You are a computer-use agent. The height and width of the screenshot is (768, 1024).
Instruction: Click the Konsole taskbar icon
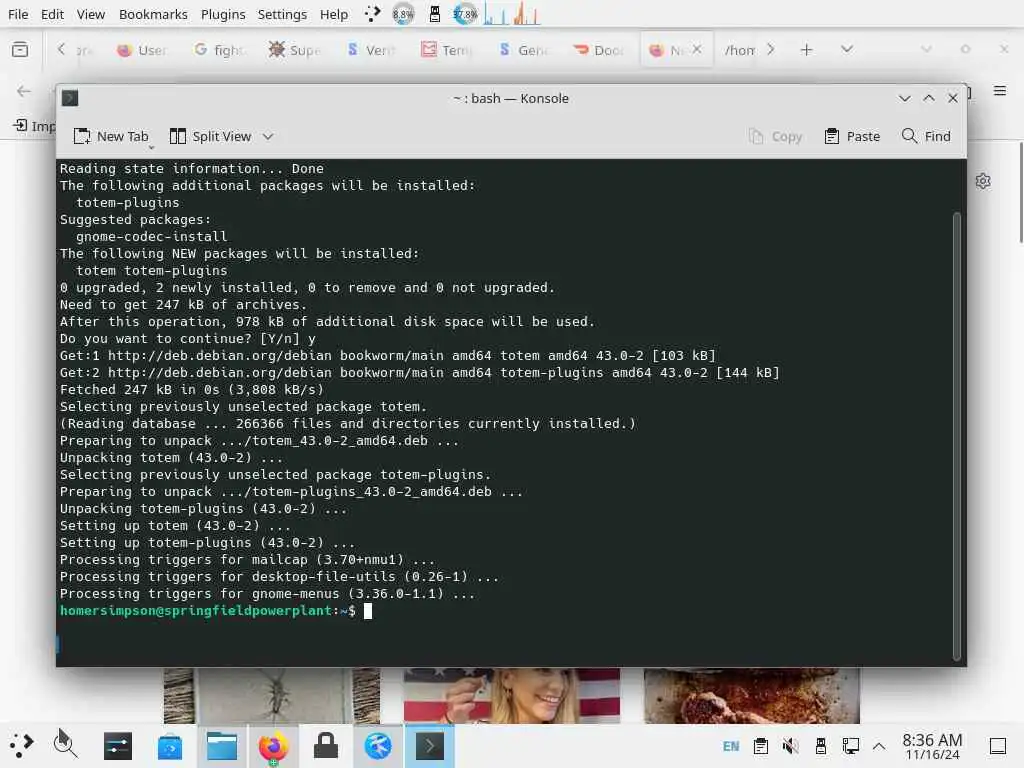coord(430,746)
